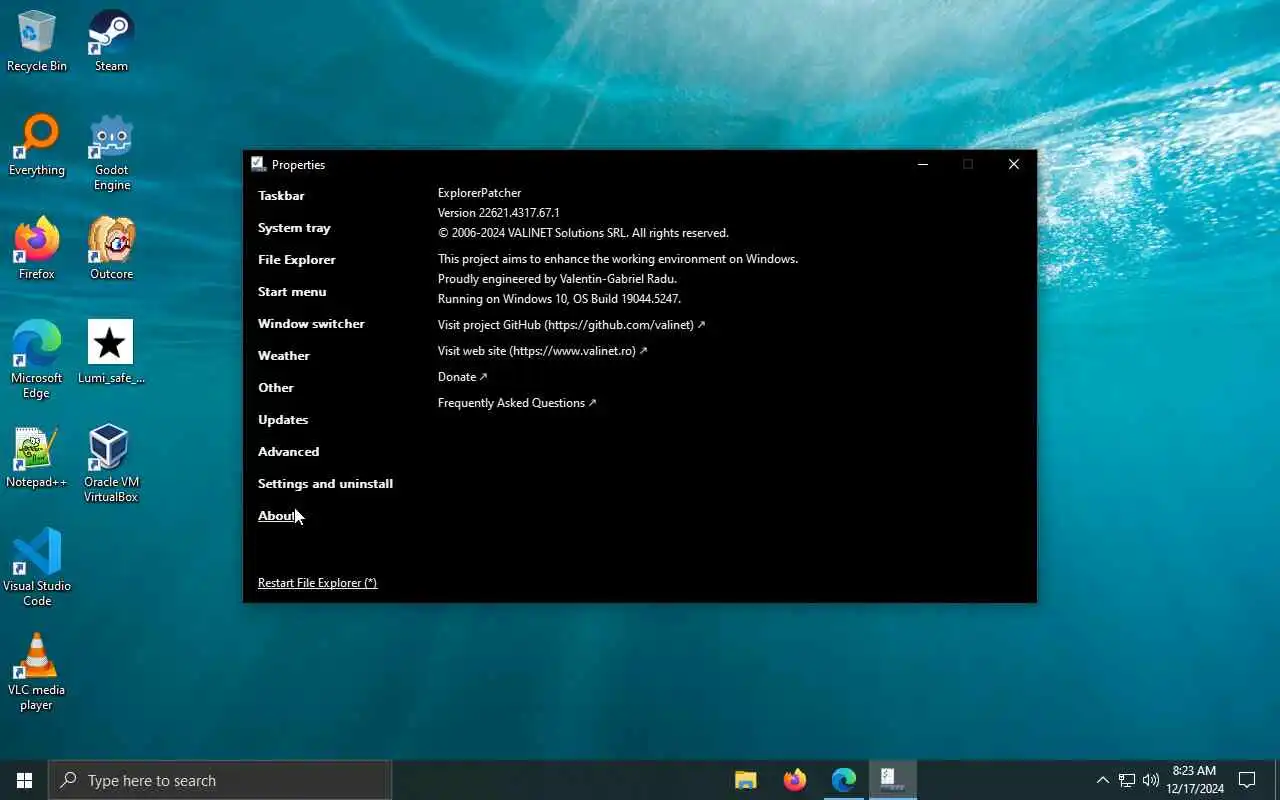This screenshot has width=1280, height=800.
Task: Open Settings and uninstall section
Action: (x=325, y=484)
